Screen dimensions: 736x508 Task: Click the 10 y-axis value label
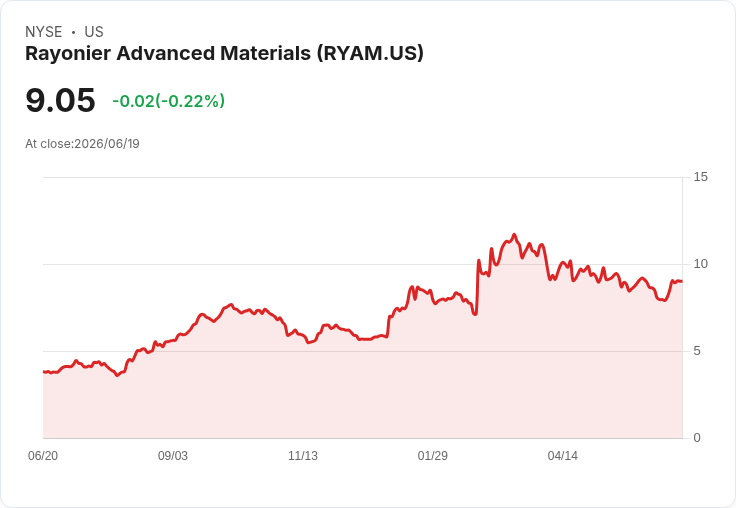click(x=700, y=264)
